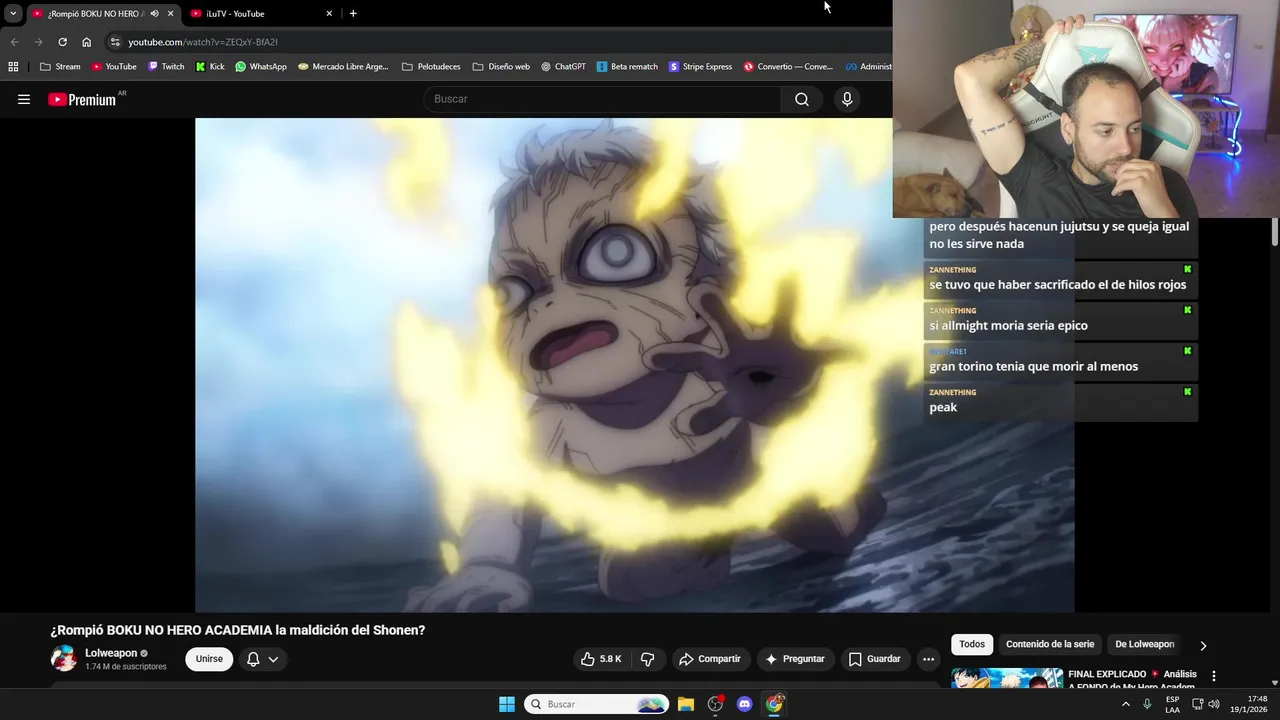
Task: View site information icon in address bar
Action: click(115, 42)
